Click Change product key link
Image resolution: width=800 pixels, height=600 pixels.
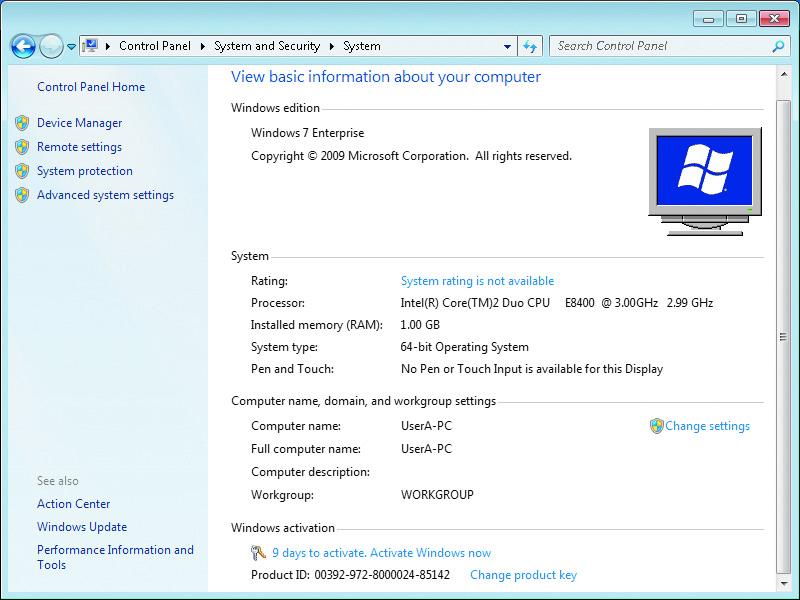[x=523, y=575]
